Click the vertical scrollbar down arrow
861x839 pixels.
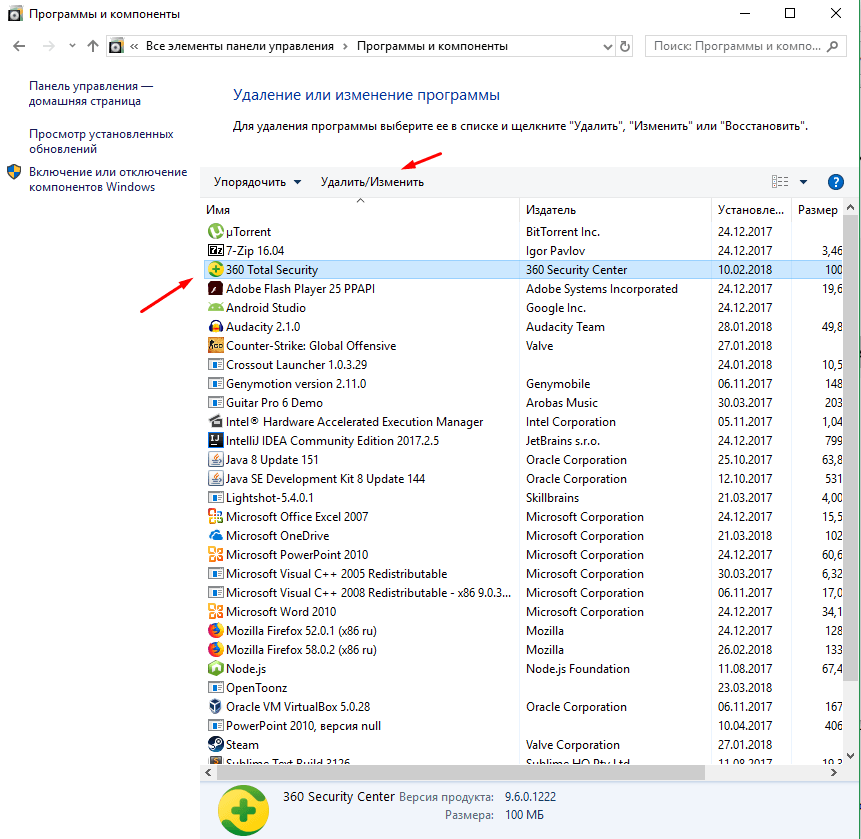coord(851,756)
